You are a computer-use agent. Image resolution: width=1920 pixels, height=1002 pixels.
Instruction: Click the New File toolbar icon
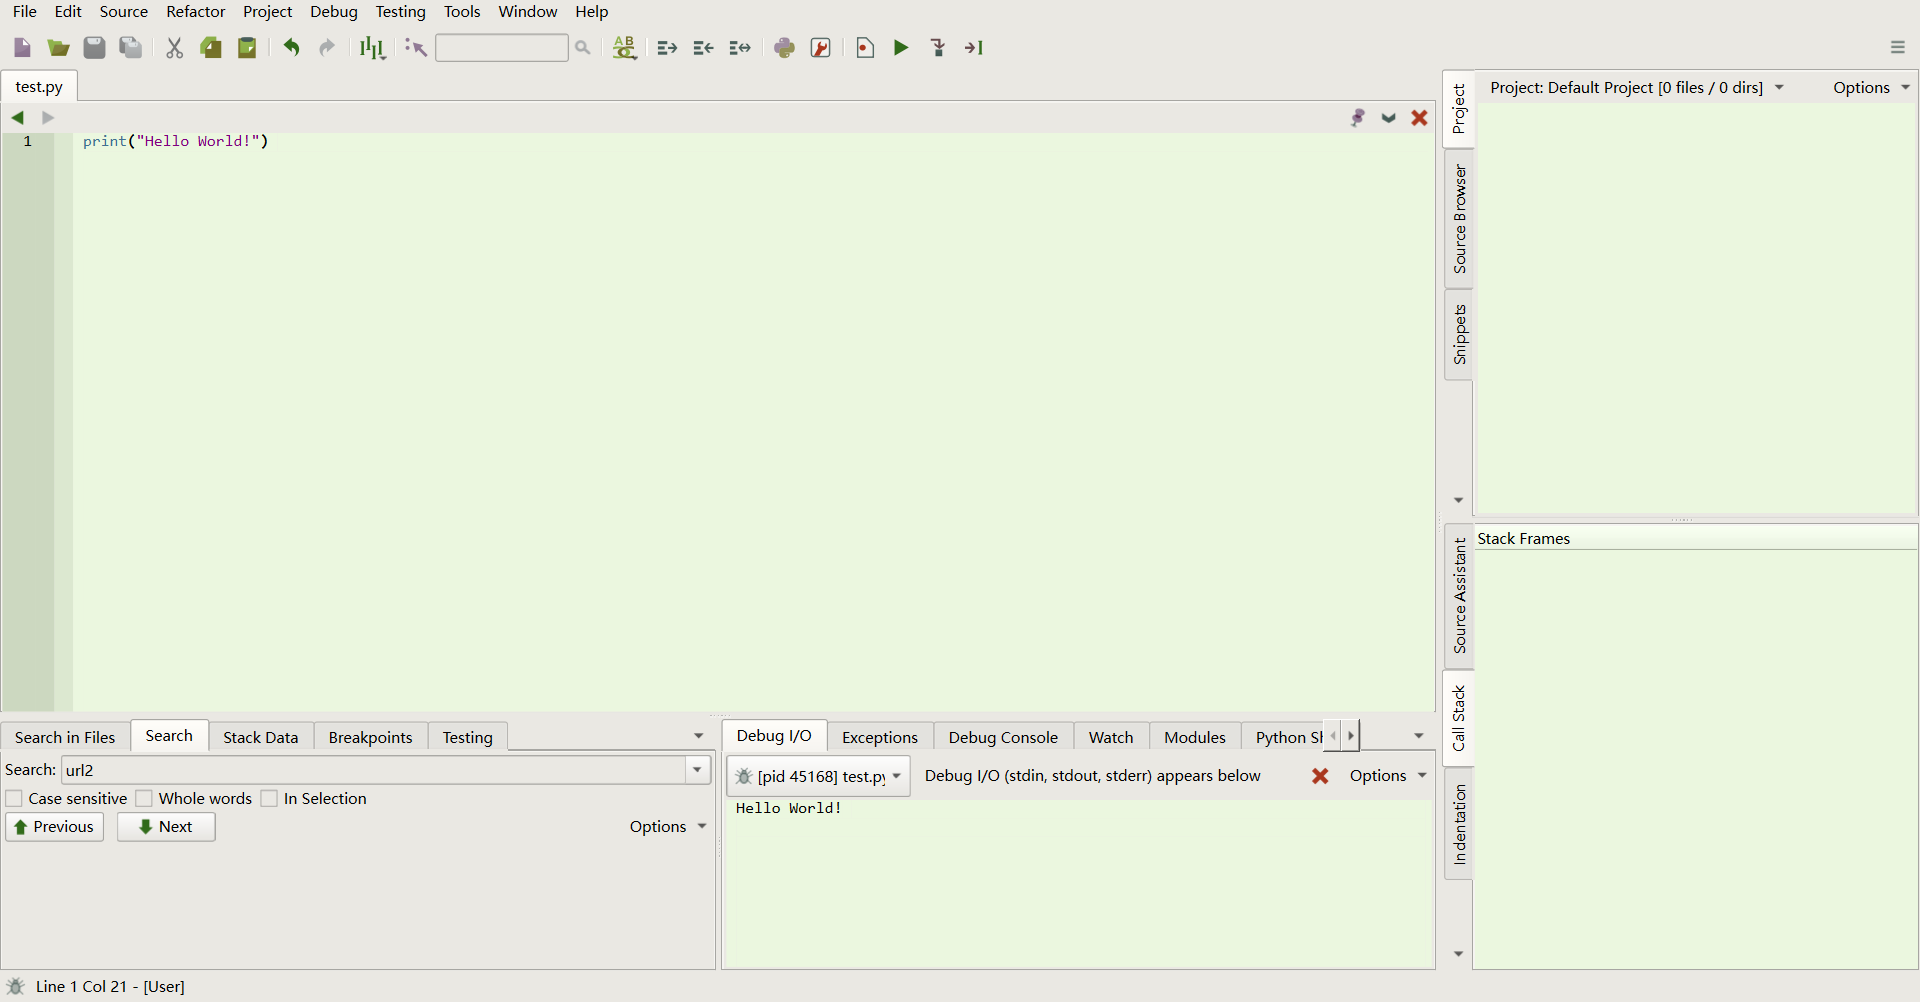(x=22, y=48)
